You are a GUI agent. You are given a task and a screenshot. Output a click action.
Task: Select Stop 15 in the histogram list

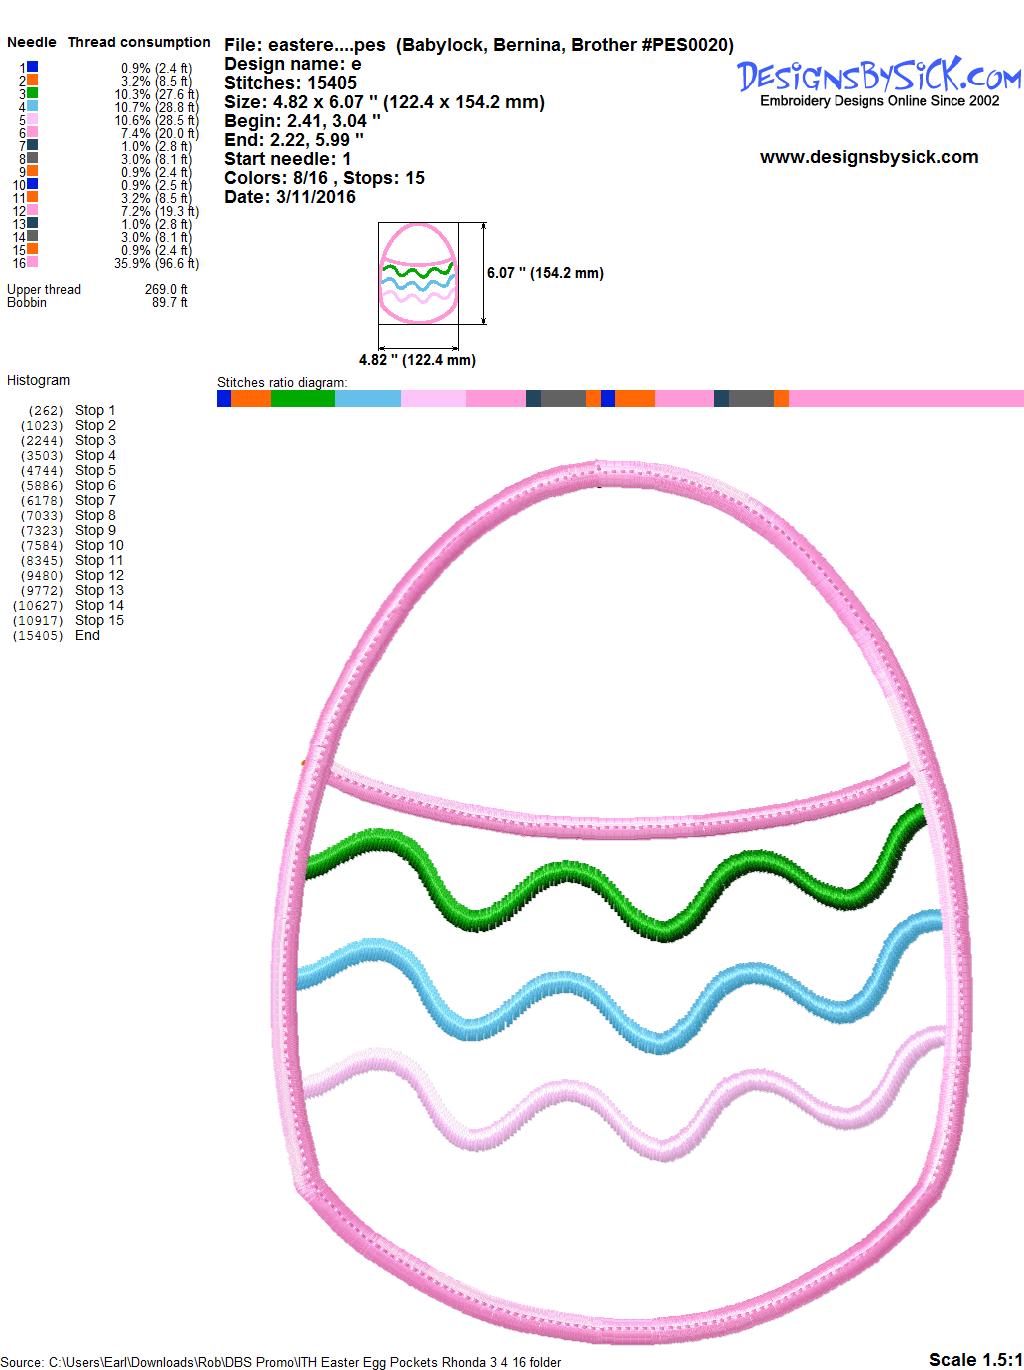pos(99,620)
